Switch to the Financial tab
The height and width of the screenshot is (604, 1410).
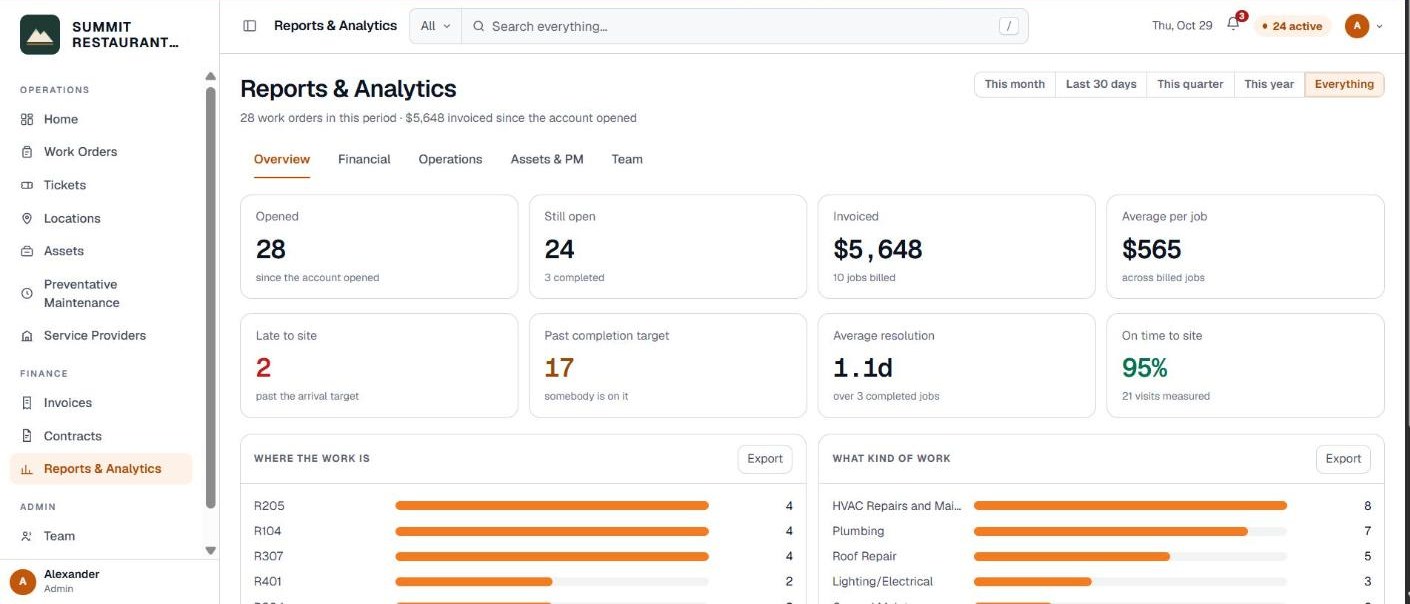point(364,159)
